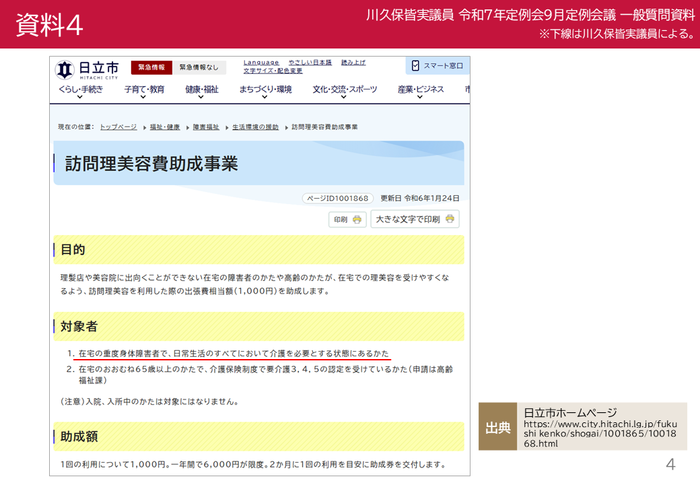This screenshot has height=485, width=700.
Task: Open 文字サイズ・配色変更 link
Action: [x=273, y=71]
